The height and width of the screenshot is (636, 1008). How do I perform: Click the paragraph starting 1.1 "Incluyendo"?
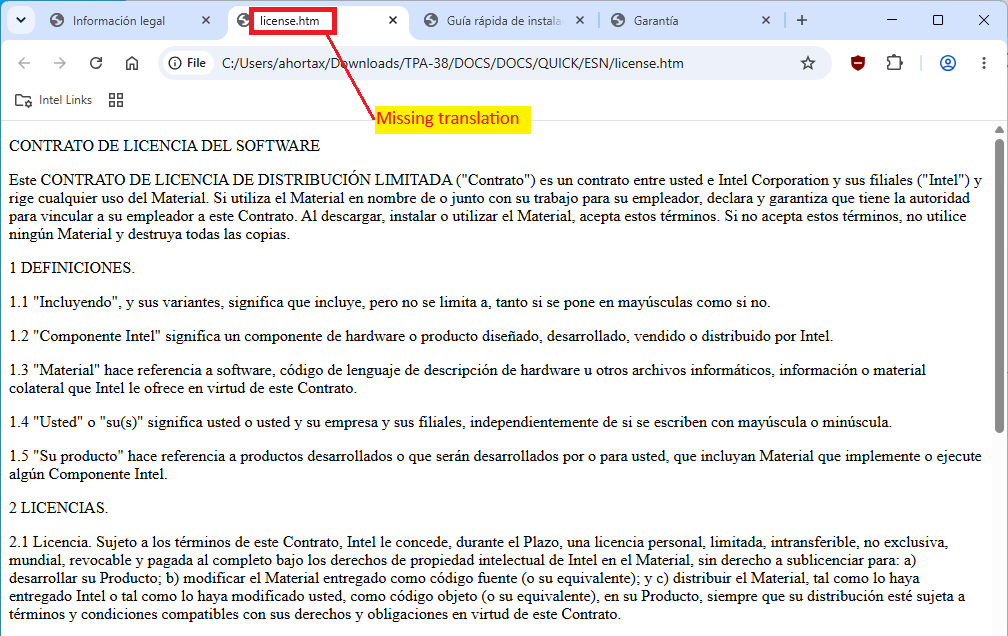click(390, 302)
